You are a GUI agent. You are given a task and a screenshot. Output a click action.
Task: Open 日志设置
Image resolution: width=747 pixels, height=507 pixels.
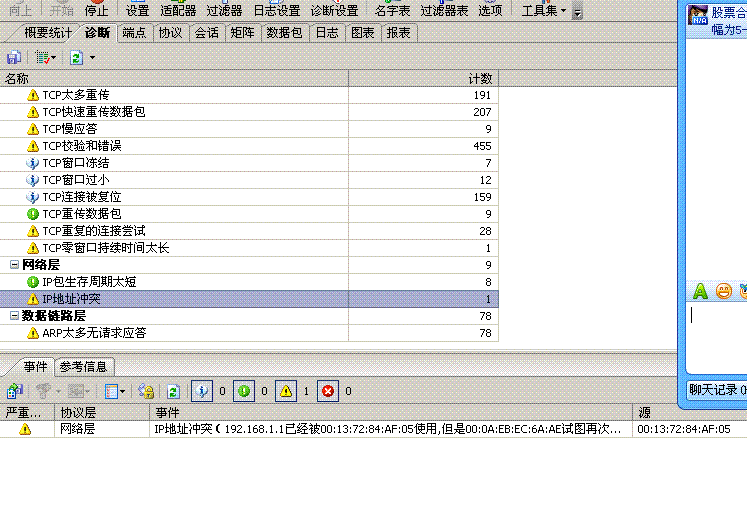[x=277, y=10]
